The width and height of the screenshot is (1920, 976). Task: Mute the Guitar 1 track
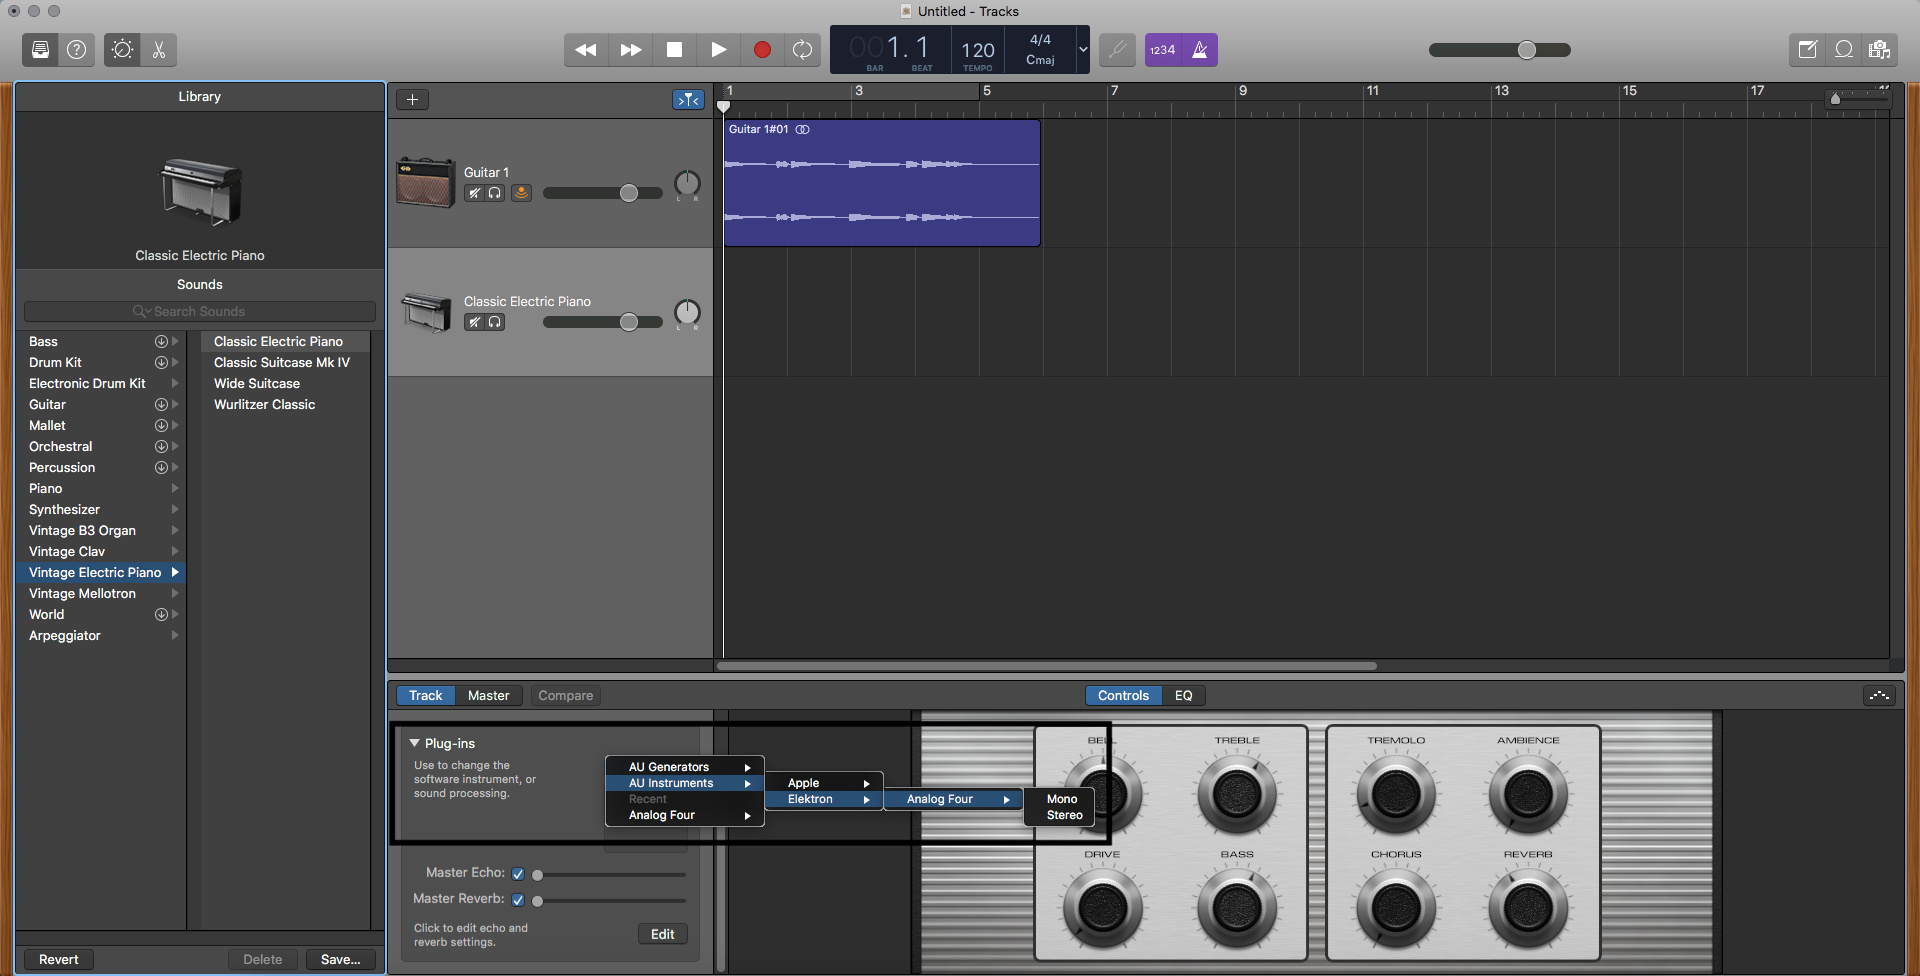475,193
